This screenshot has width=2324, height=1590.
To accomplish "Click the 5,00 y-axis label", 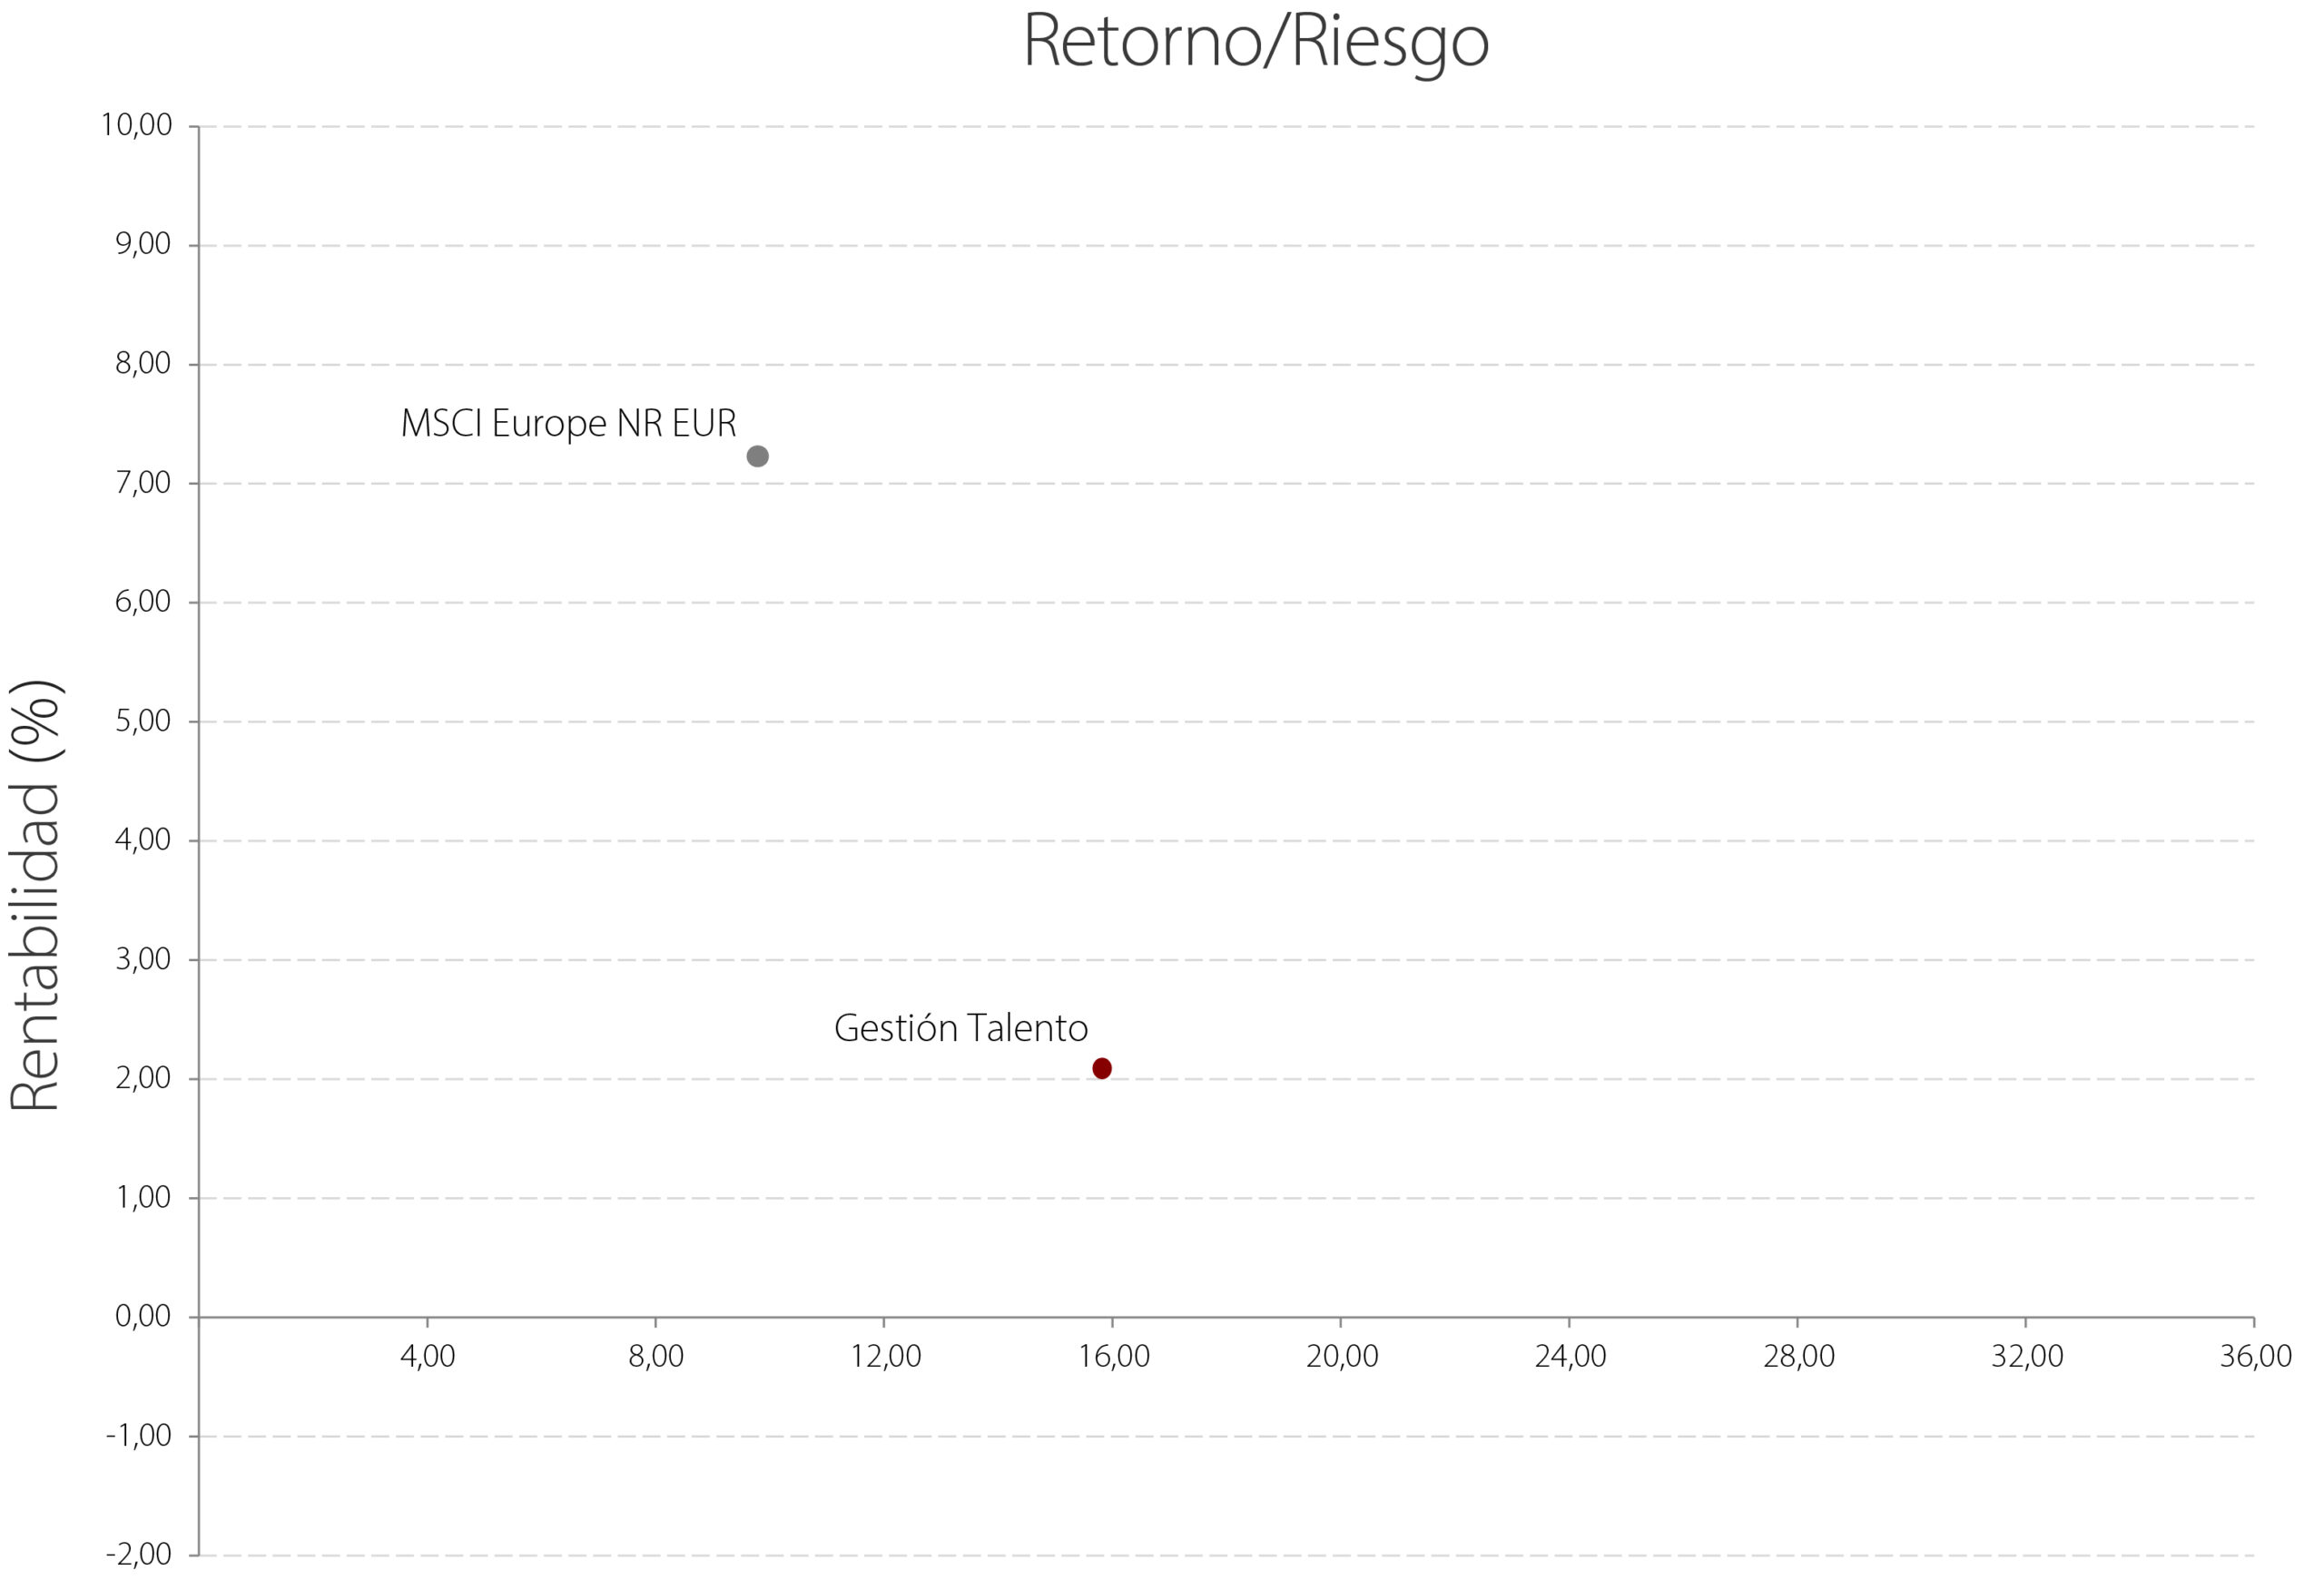I will pyautogui.click(x=143, y=721).
